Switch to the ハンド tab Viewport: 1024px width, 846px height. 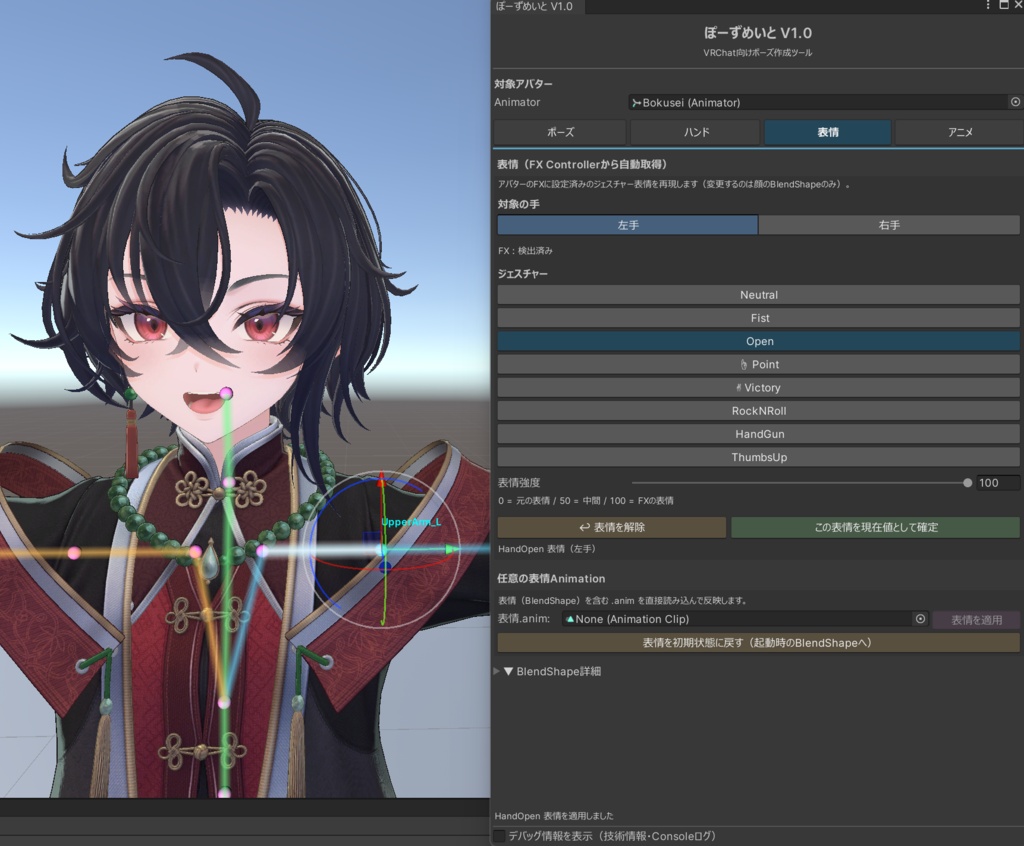click(x=696, y=132)
